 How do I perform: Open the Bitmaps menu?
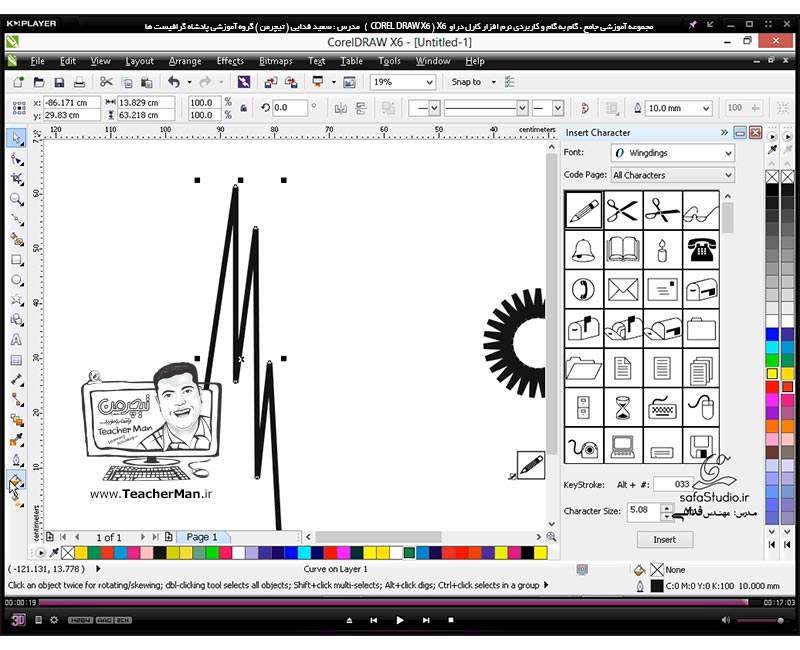[x=276, y=61]
